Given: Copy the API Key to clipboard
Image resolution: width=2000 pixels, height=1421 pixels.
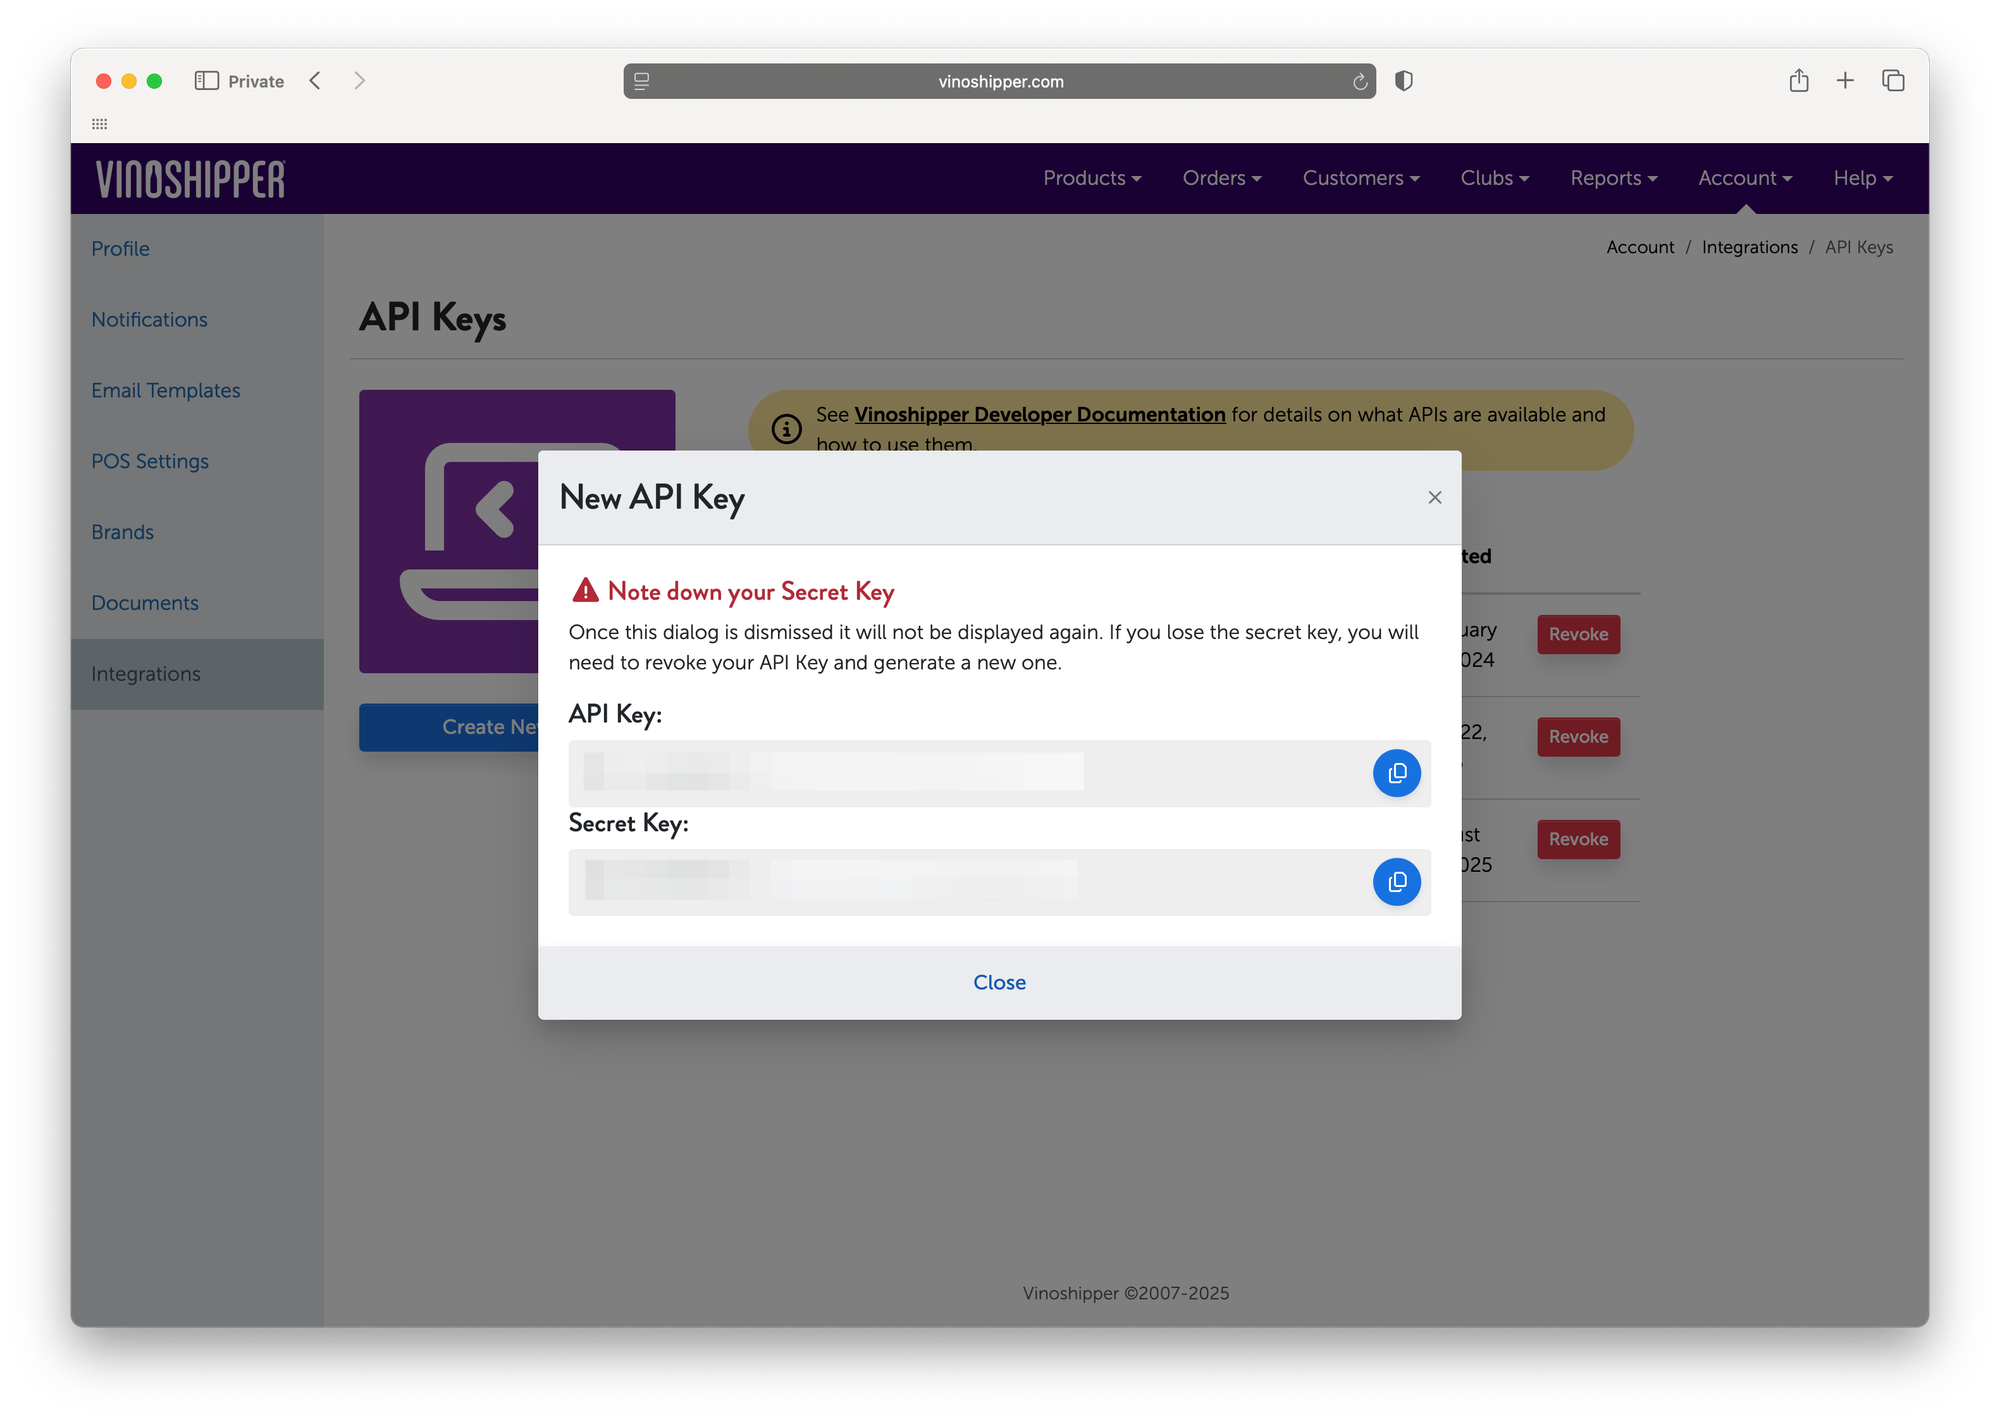Looking at the screenshot, I should (x=1396, y=773).
